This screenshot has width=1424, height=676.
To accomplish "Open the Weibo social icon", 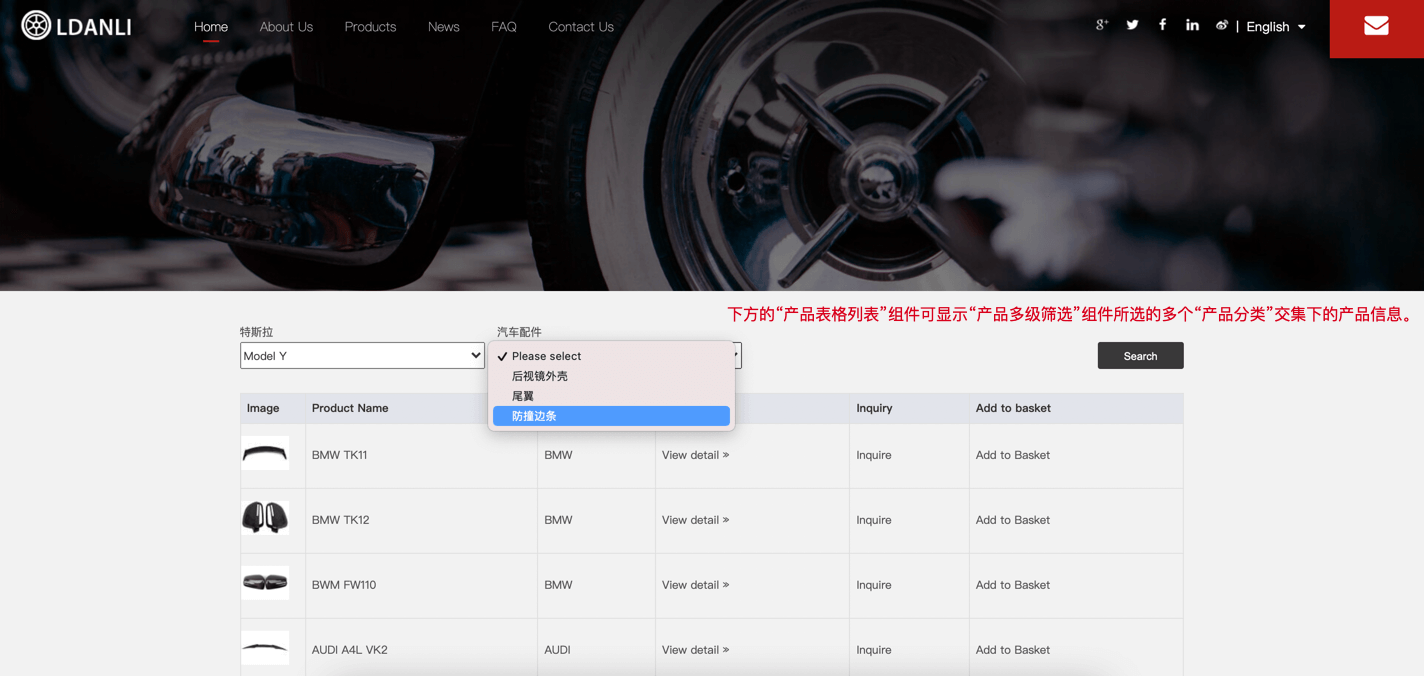I will coord(1221,25).
